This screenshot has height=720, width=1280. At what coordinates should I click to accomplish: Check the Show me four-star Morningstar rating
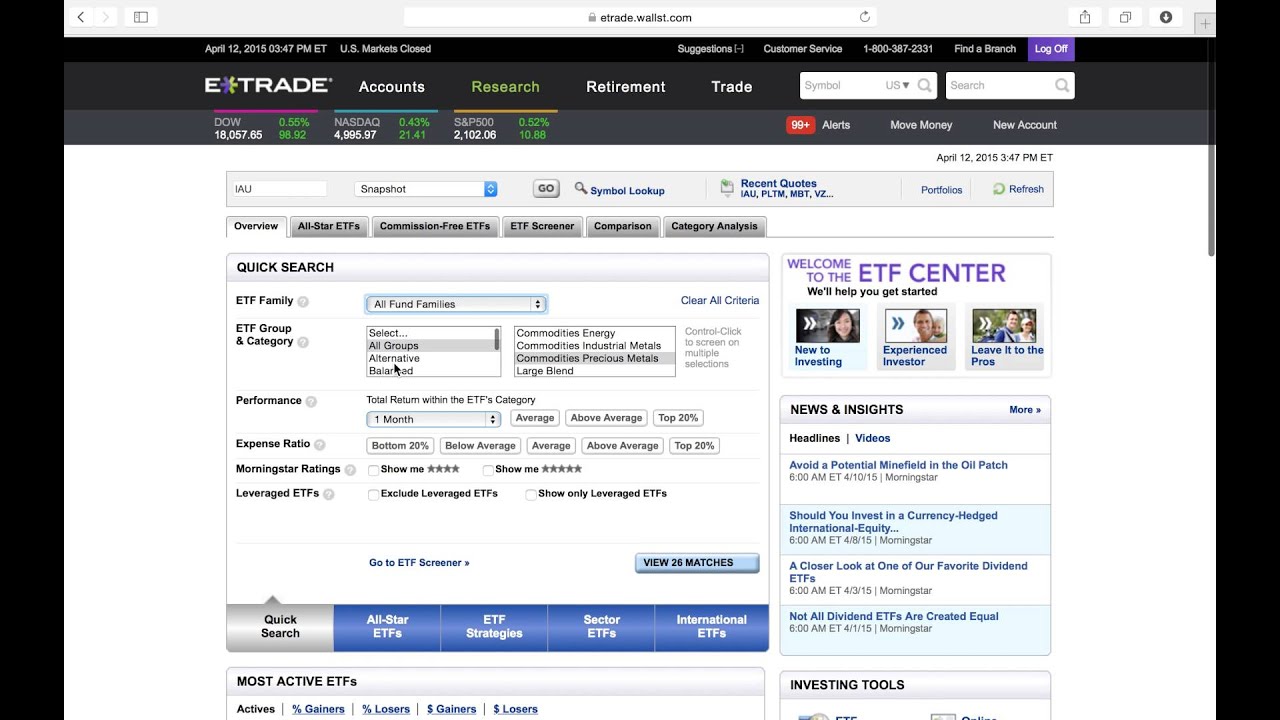click(374, 469)
